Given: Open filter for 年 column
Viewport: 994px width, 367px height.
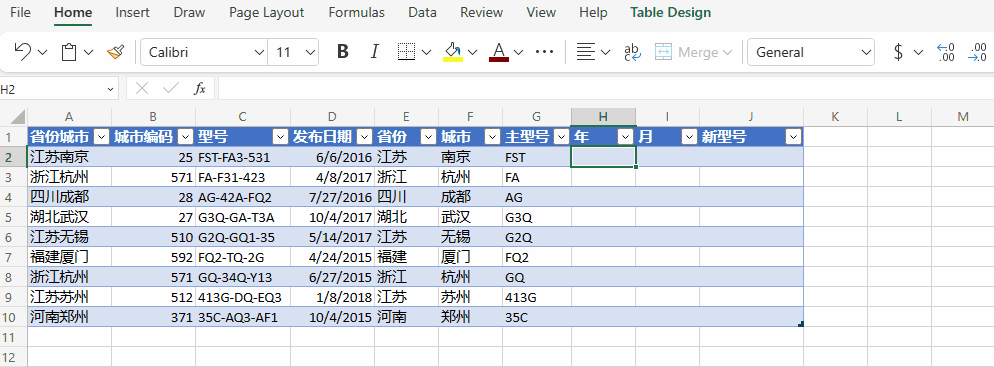Looking at the screenshot, I should tap(626, 136).
